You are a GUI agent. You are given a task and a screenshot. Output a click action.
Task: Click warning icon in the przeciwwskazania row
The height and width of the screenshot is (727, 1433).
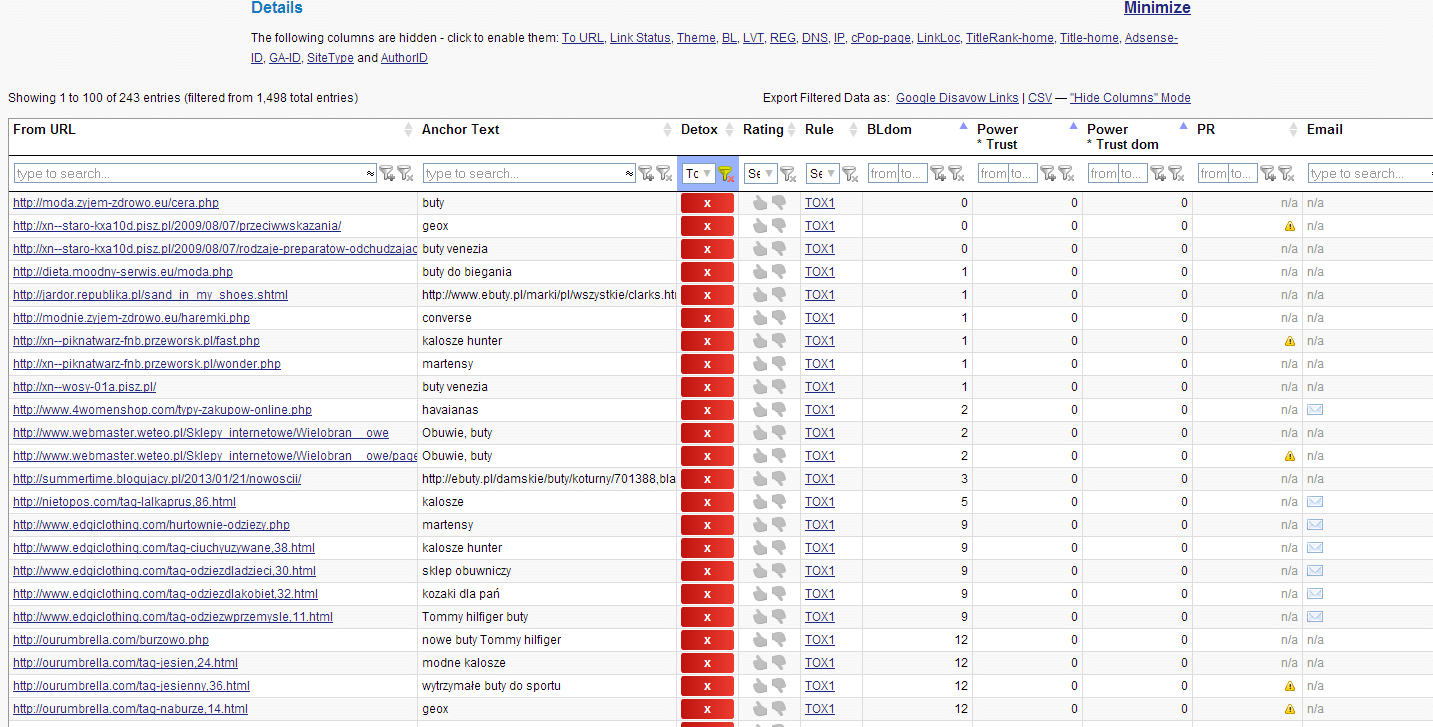coord(1290,226)
